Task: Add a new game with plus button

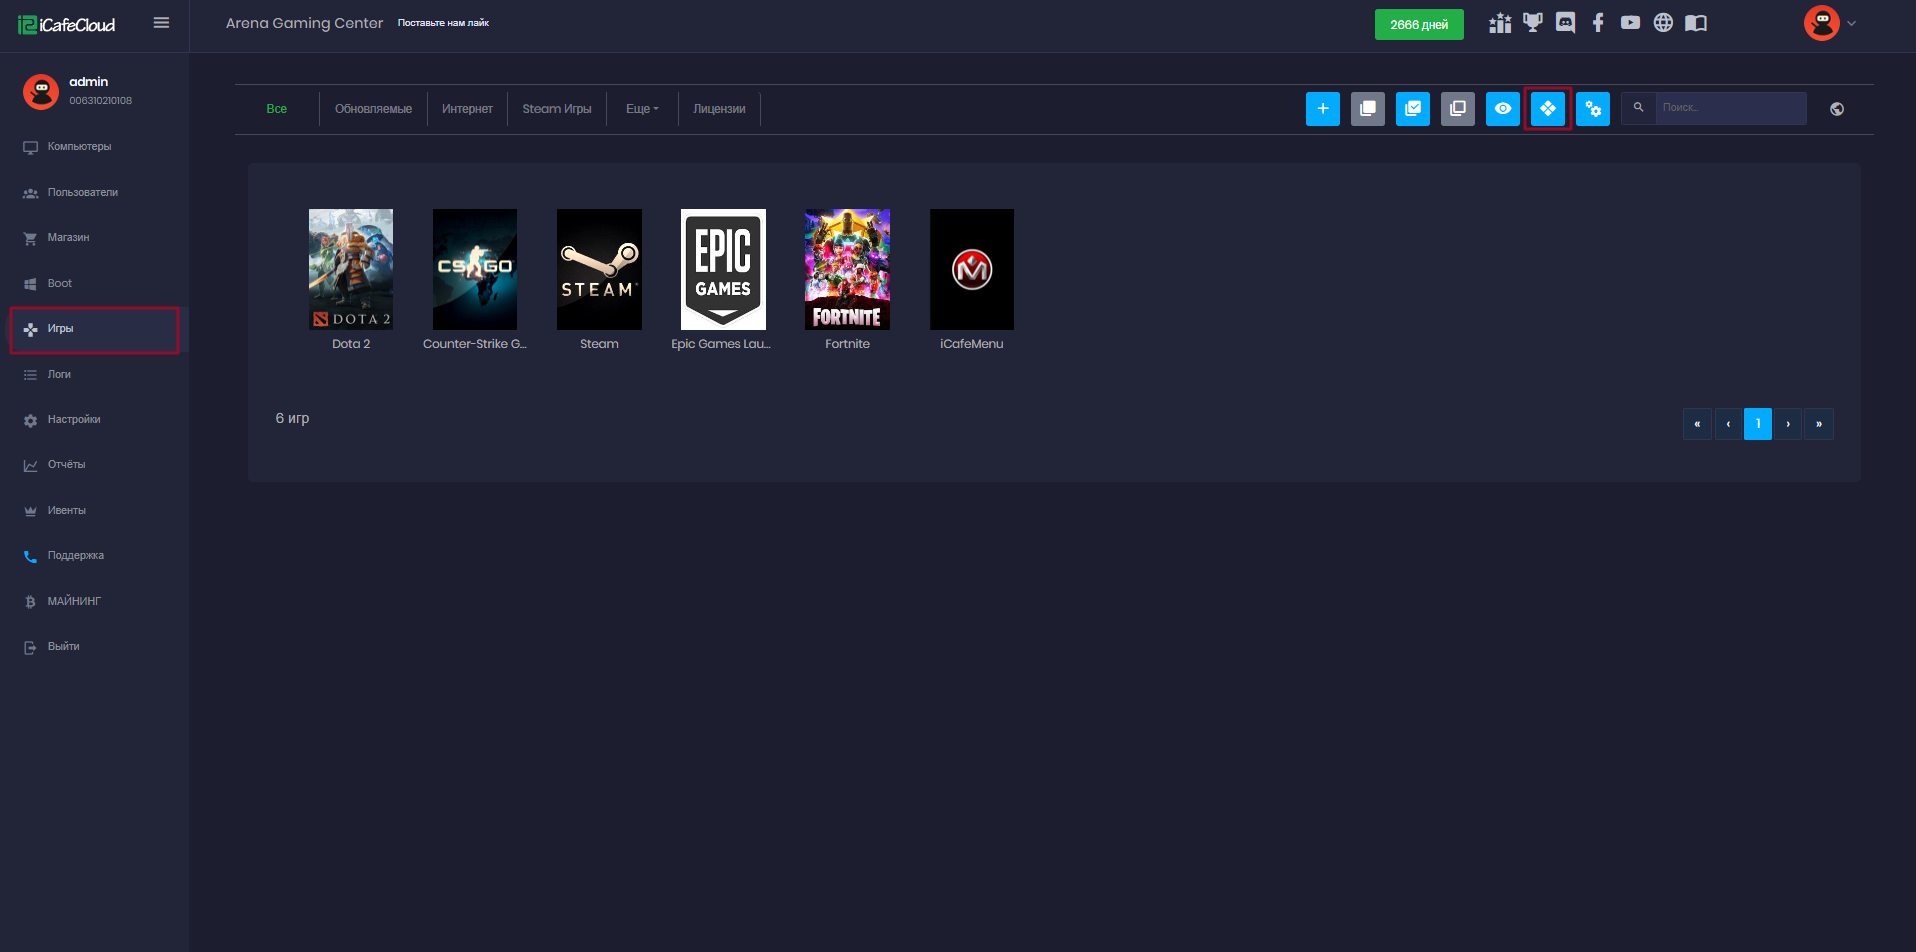Action: [1323, 109]
